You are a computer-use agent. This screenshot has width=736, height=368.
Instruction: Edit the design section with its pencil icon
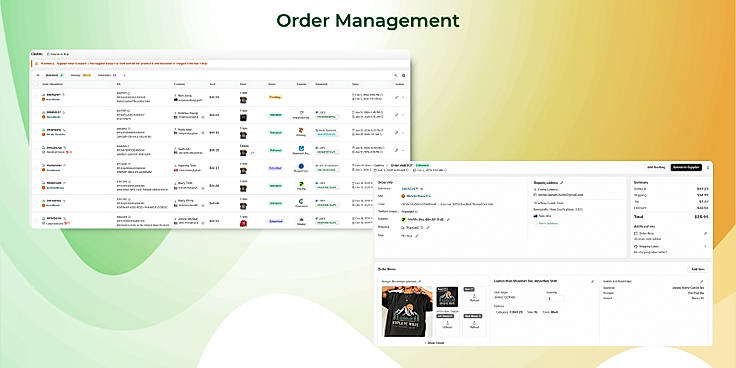point(420,281)
